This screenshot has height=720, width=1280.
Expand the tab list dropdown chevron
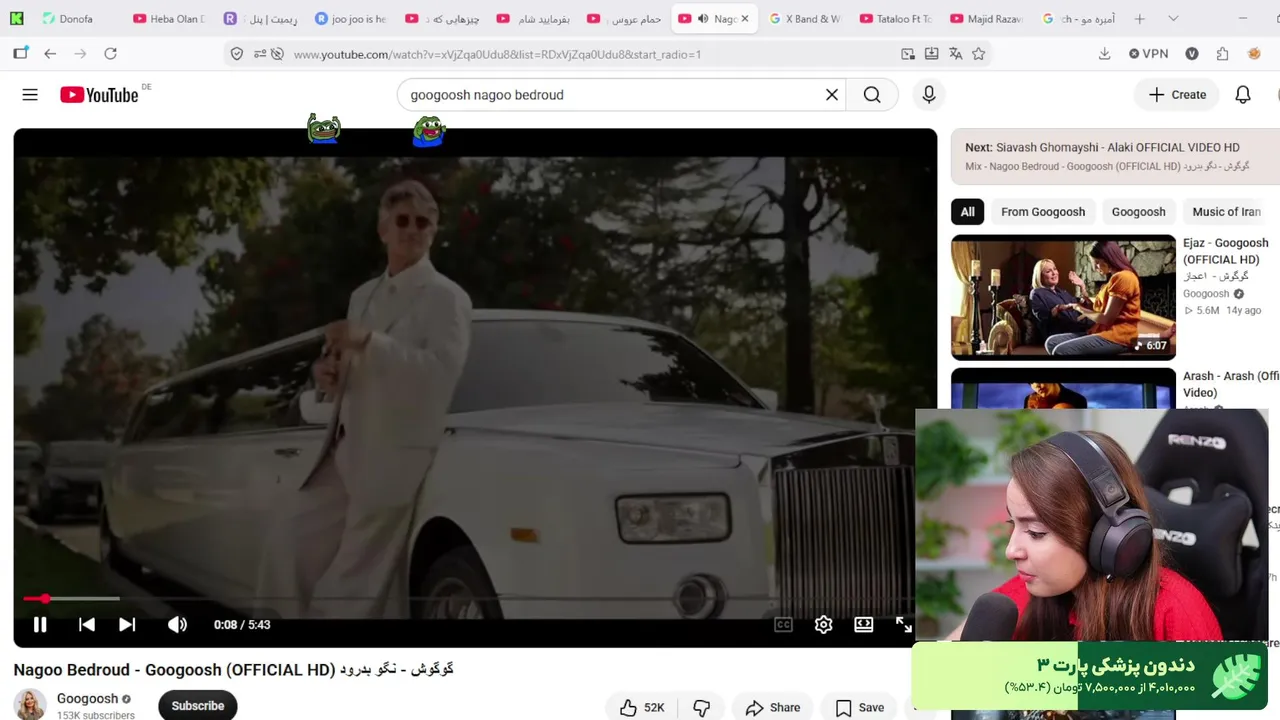1173,19
